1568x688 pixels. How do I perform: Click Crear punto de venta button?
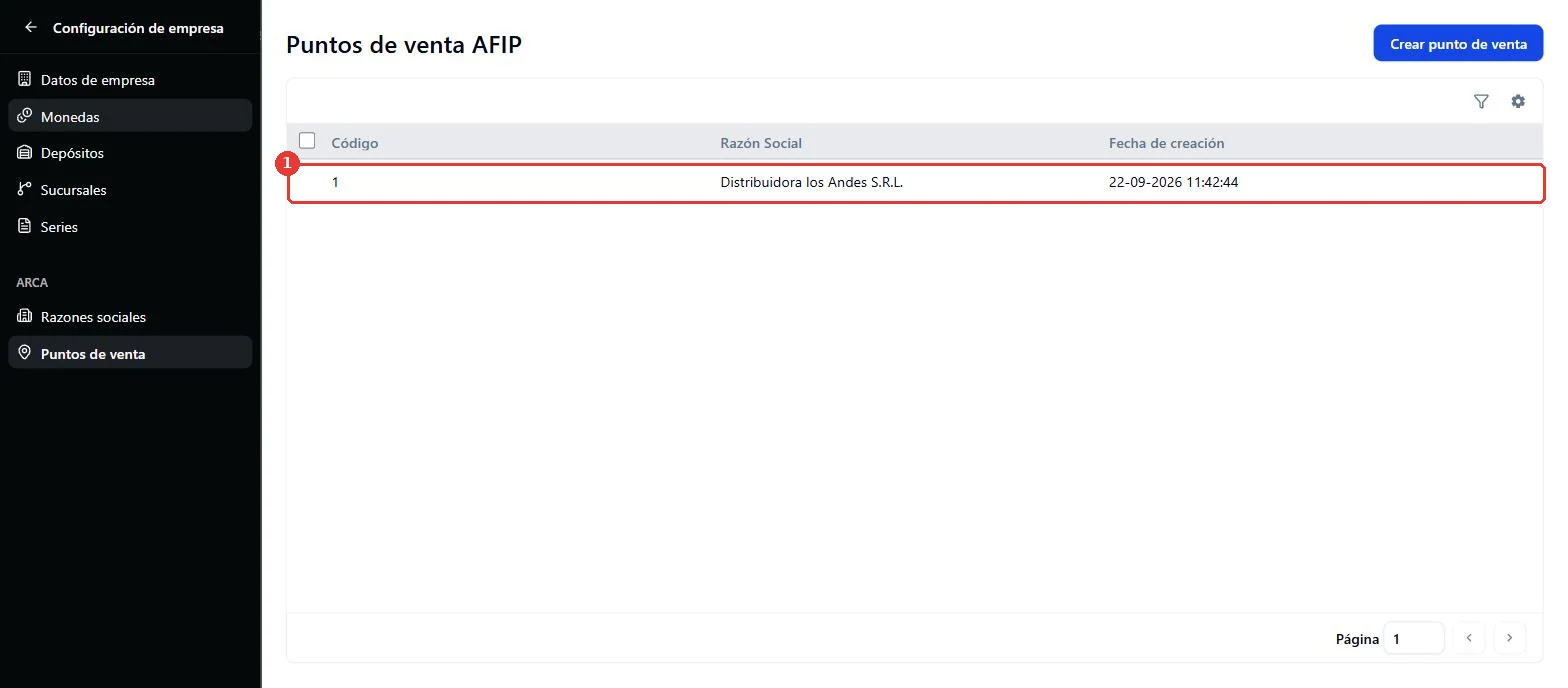[1458, 44]
